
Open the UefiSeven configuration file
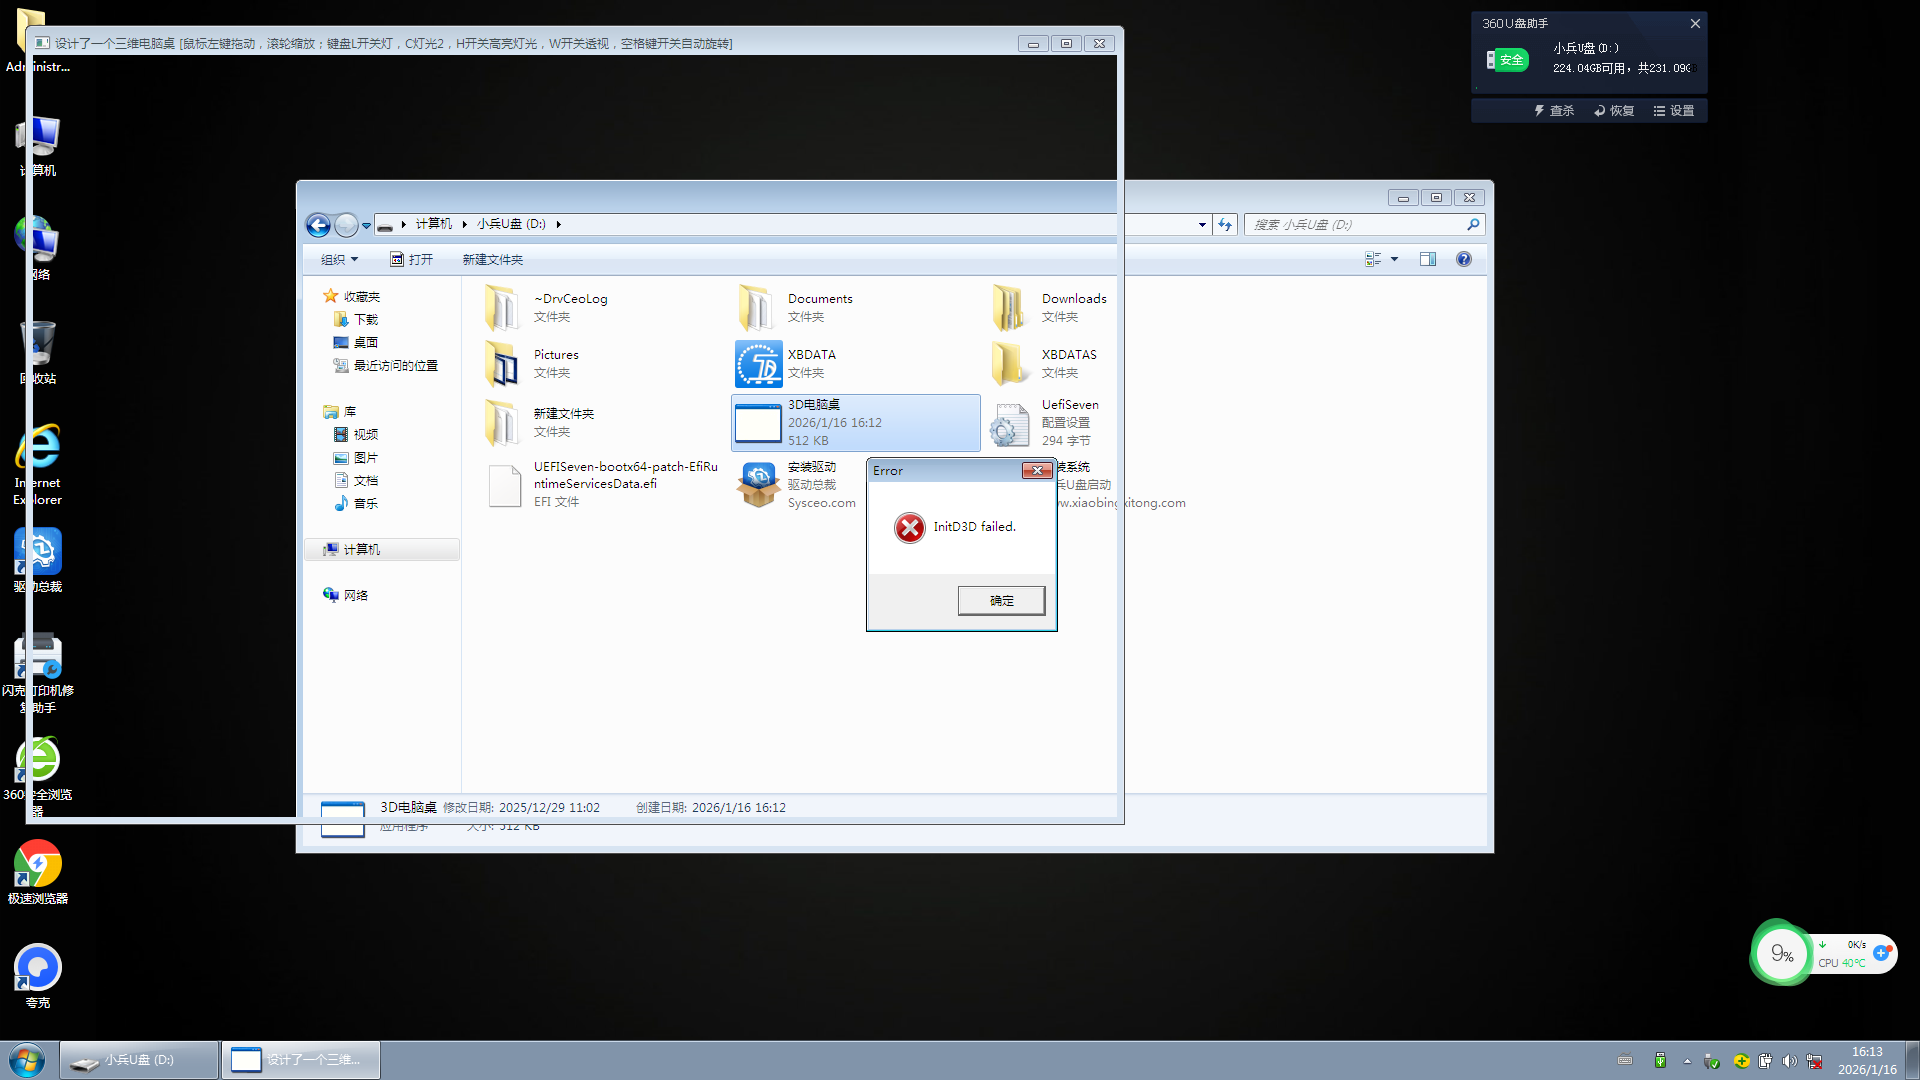[x=1010, y=424]
